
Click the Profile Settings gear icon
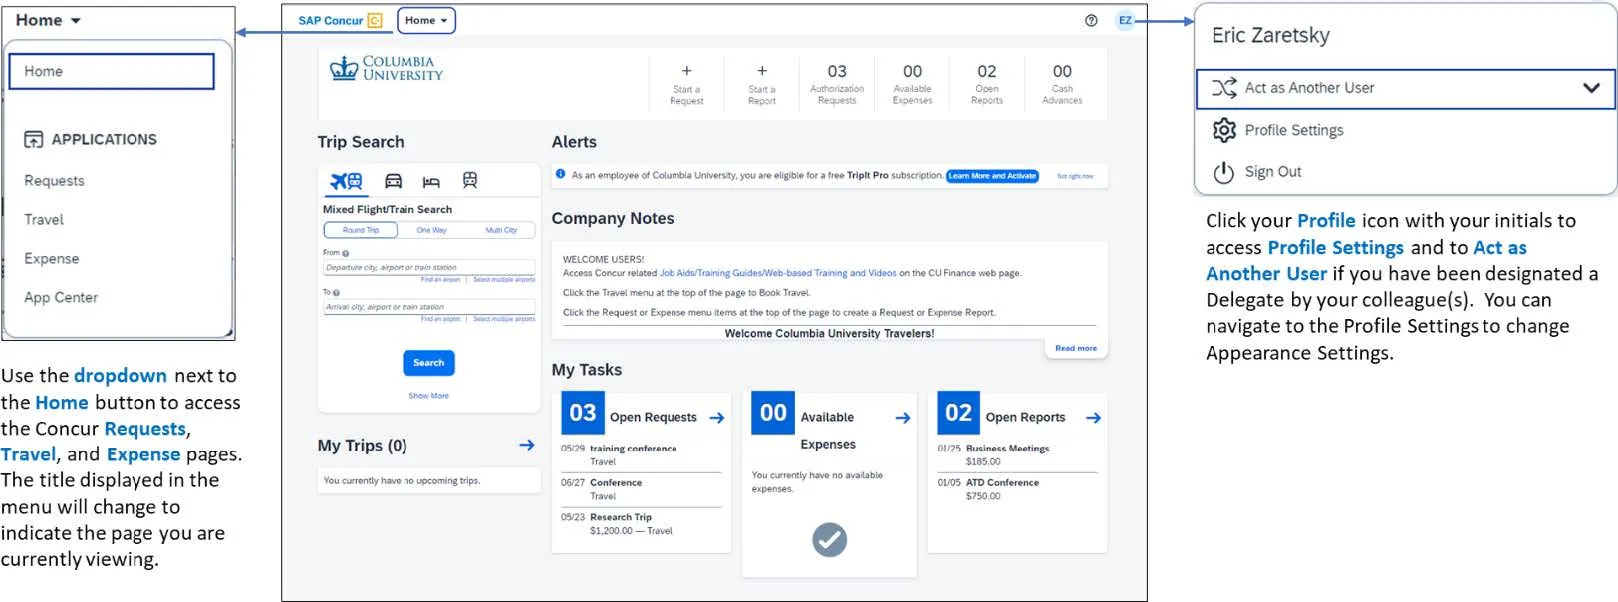pos(1224,130)
